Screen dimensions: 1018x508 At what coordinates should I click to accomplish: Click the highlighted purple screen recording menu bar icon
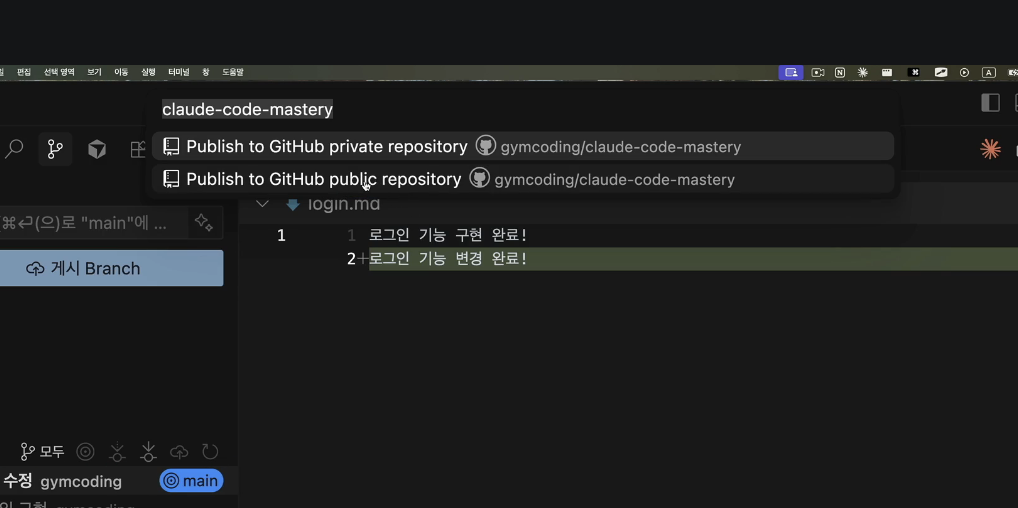[791, 73]
